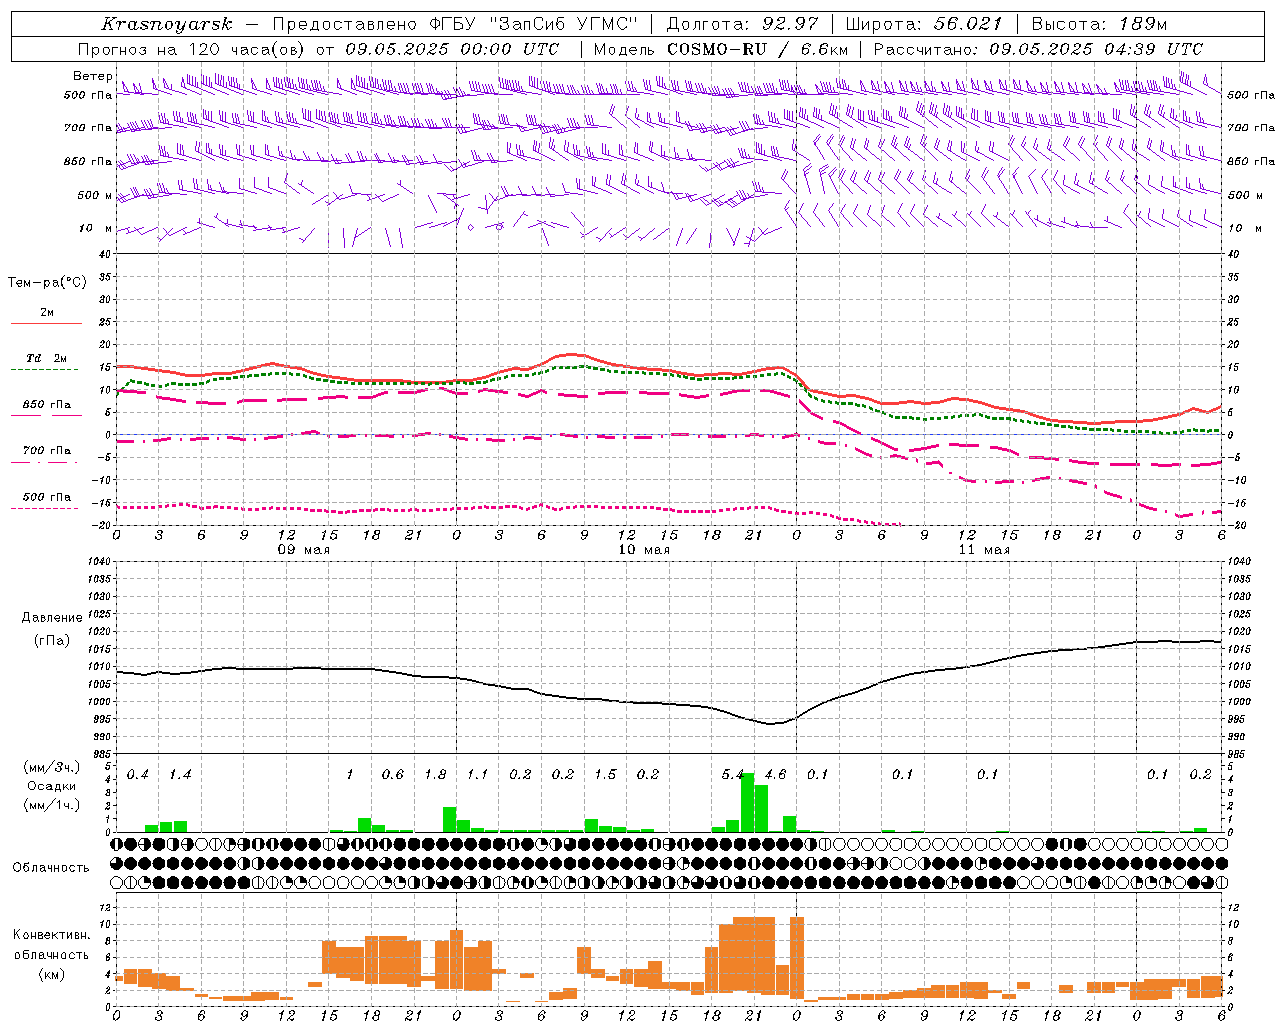
Task: Click the Рассчитано: 09.05.2025 04:39 UTC text
Action: click(x=1038, y=49)
